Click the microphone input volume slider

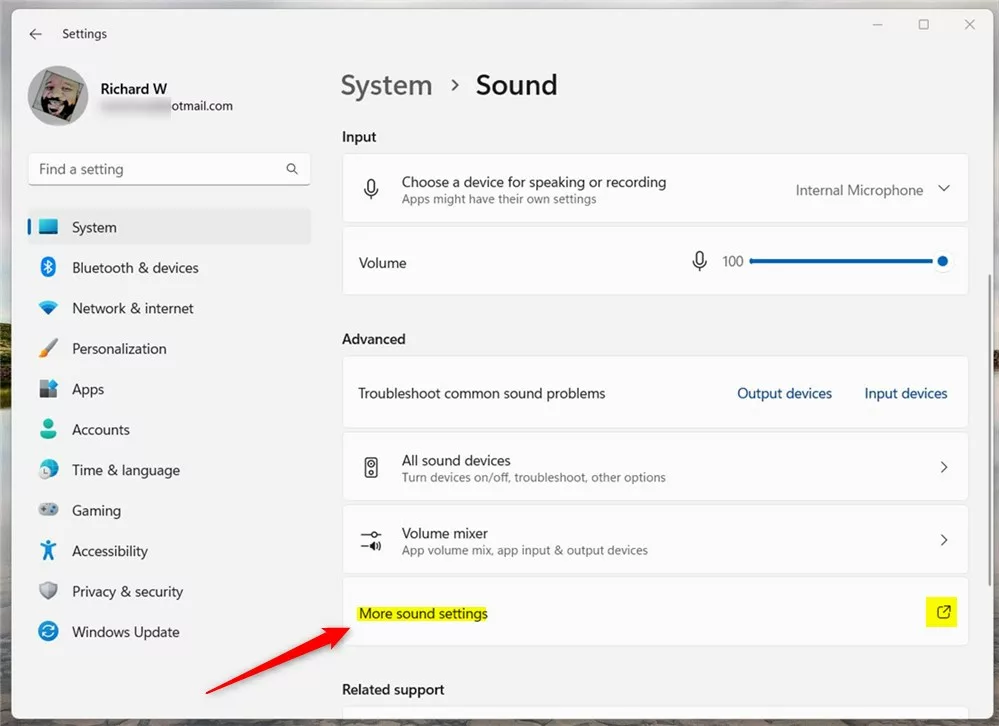coord(845,262)
